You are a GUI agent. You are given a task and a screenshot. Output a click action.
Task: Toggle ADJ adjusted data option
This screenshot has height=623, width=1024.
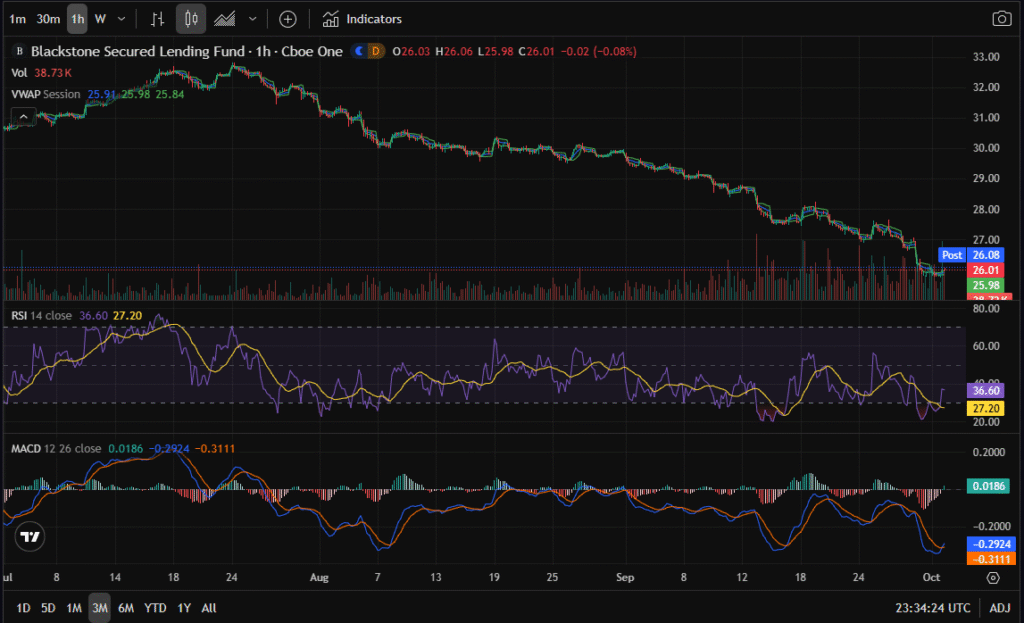(x=1000, y=608)
